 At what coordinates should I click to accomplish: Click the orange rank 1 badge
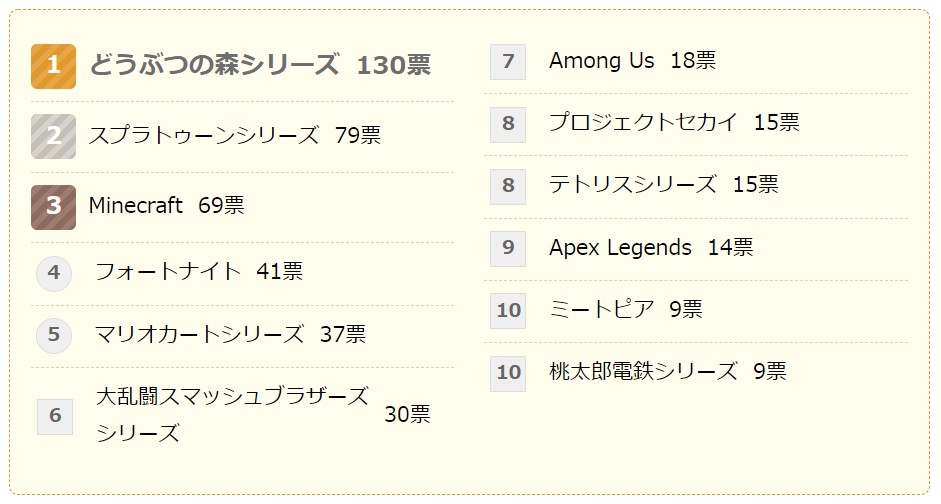coord(53,66)
